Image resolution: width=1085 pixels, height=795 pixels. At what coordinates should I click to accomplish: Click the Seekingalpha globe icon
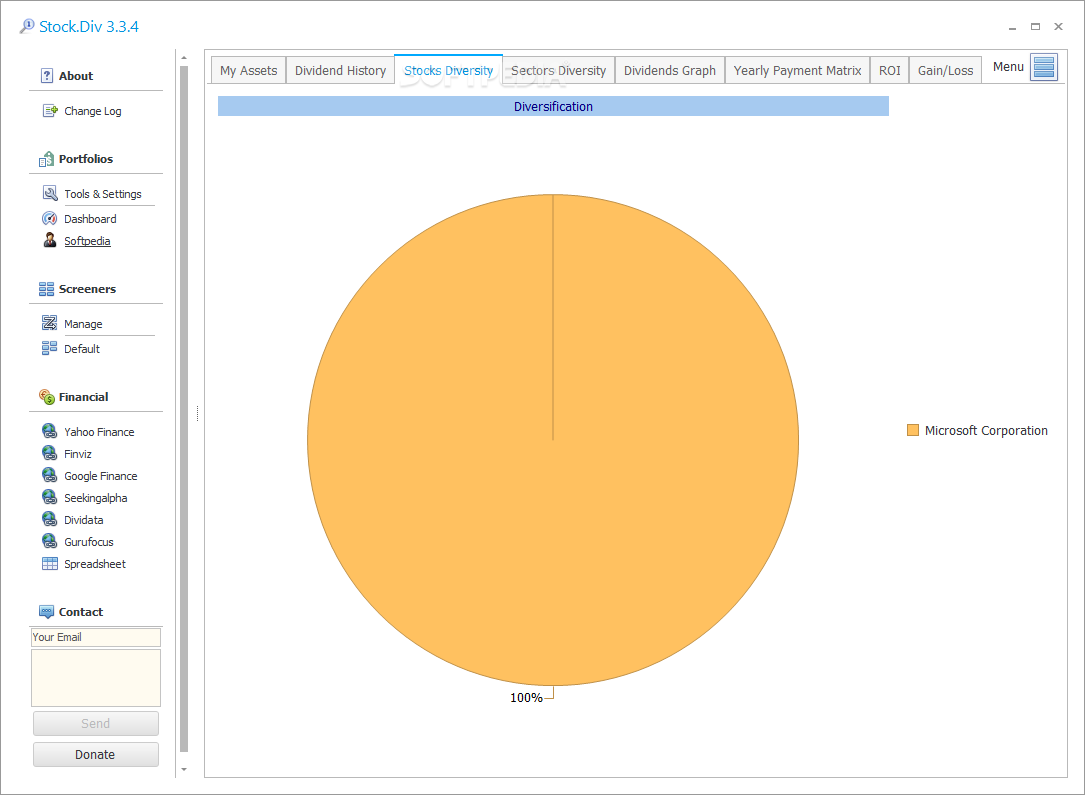coord(50,497)
